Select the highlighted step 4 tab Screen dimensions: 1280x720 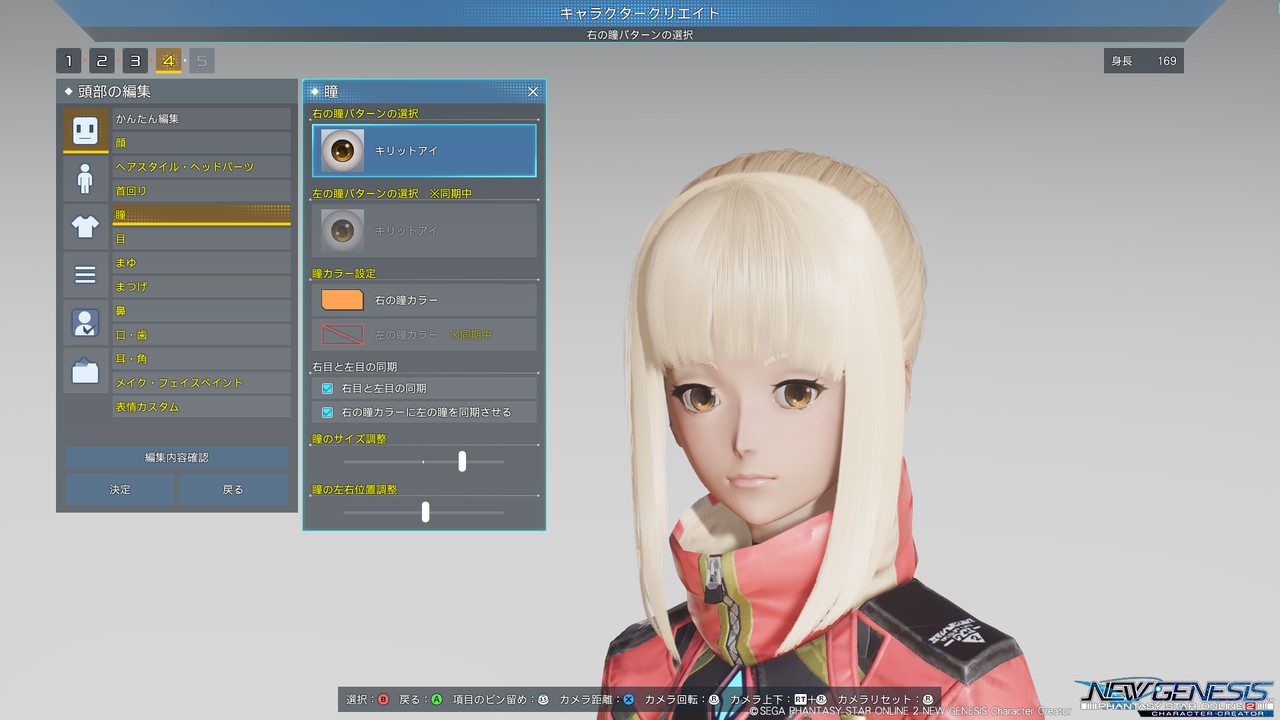coord(168,61)
